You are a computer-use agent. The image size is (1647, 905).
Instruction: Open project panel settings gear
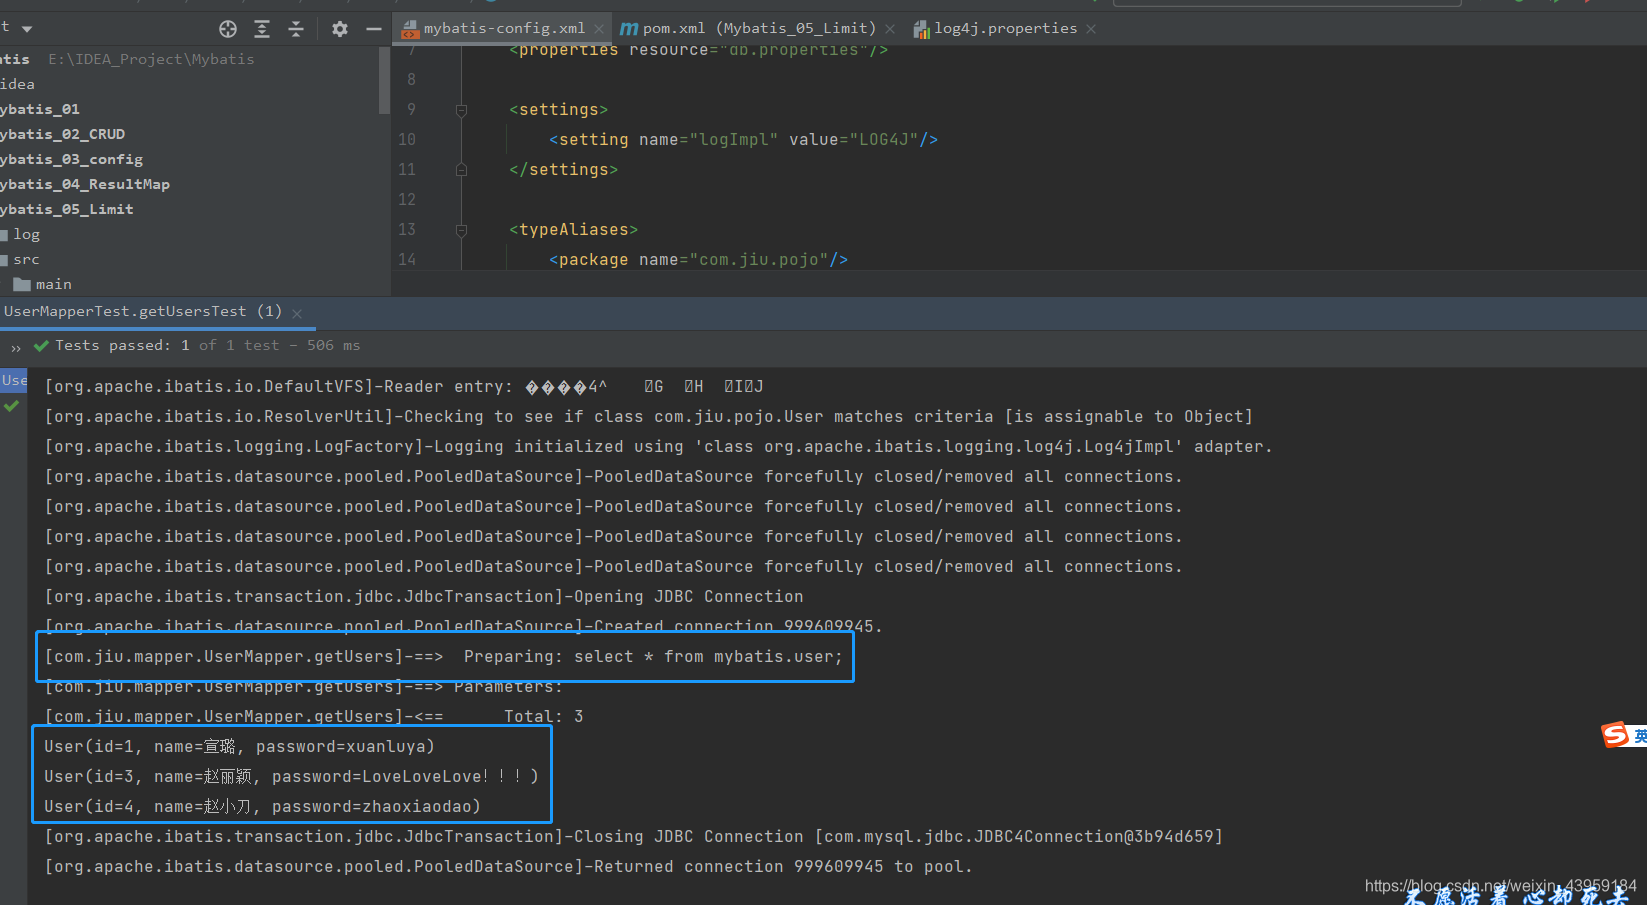pyautogui.click(x=340, y=29)
